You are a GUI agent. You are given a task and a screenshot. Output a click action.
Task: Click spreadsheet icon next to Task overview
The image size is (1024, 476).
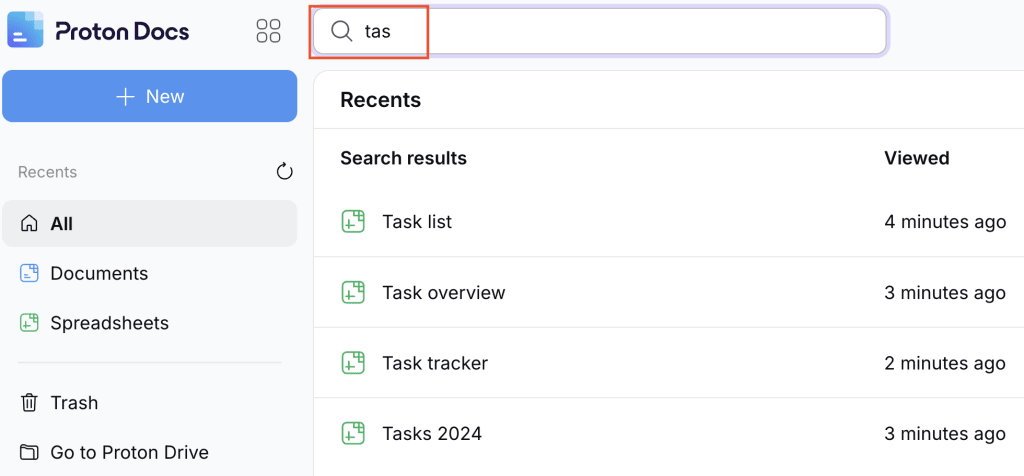point(353,292)
